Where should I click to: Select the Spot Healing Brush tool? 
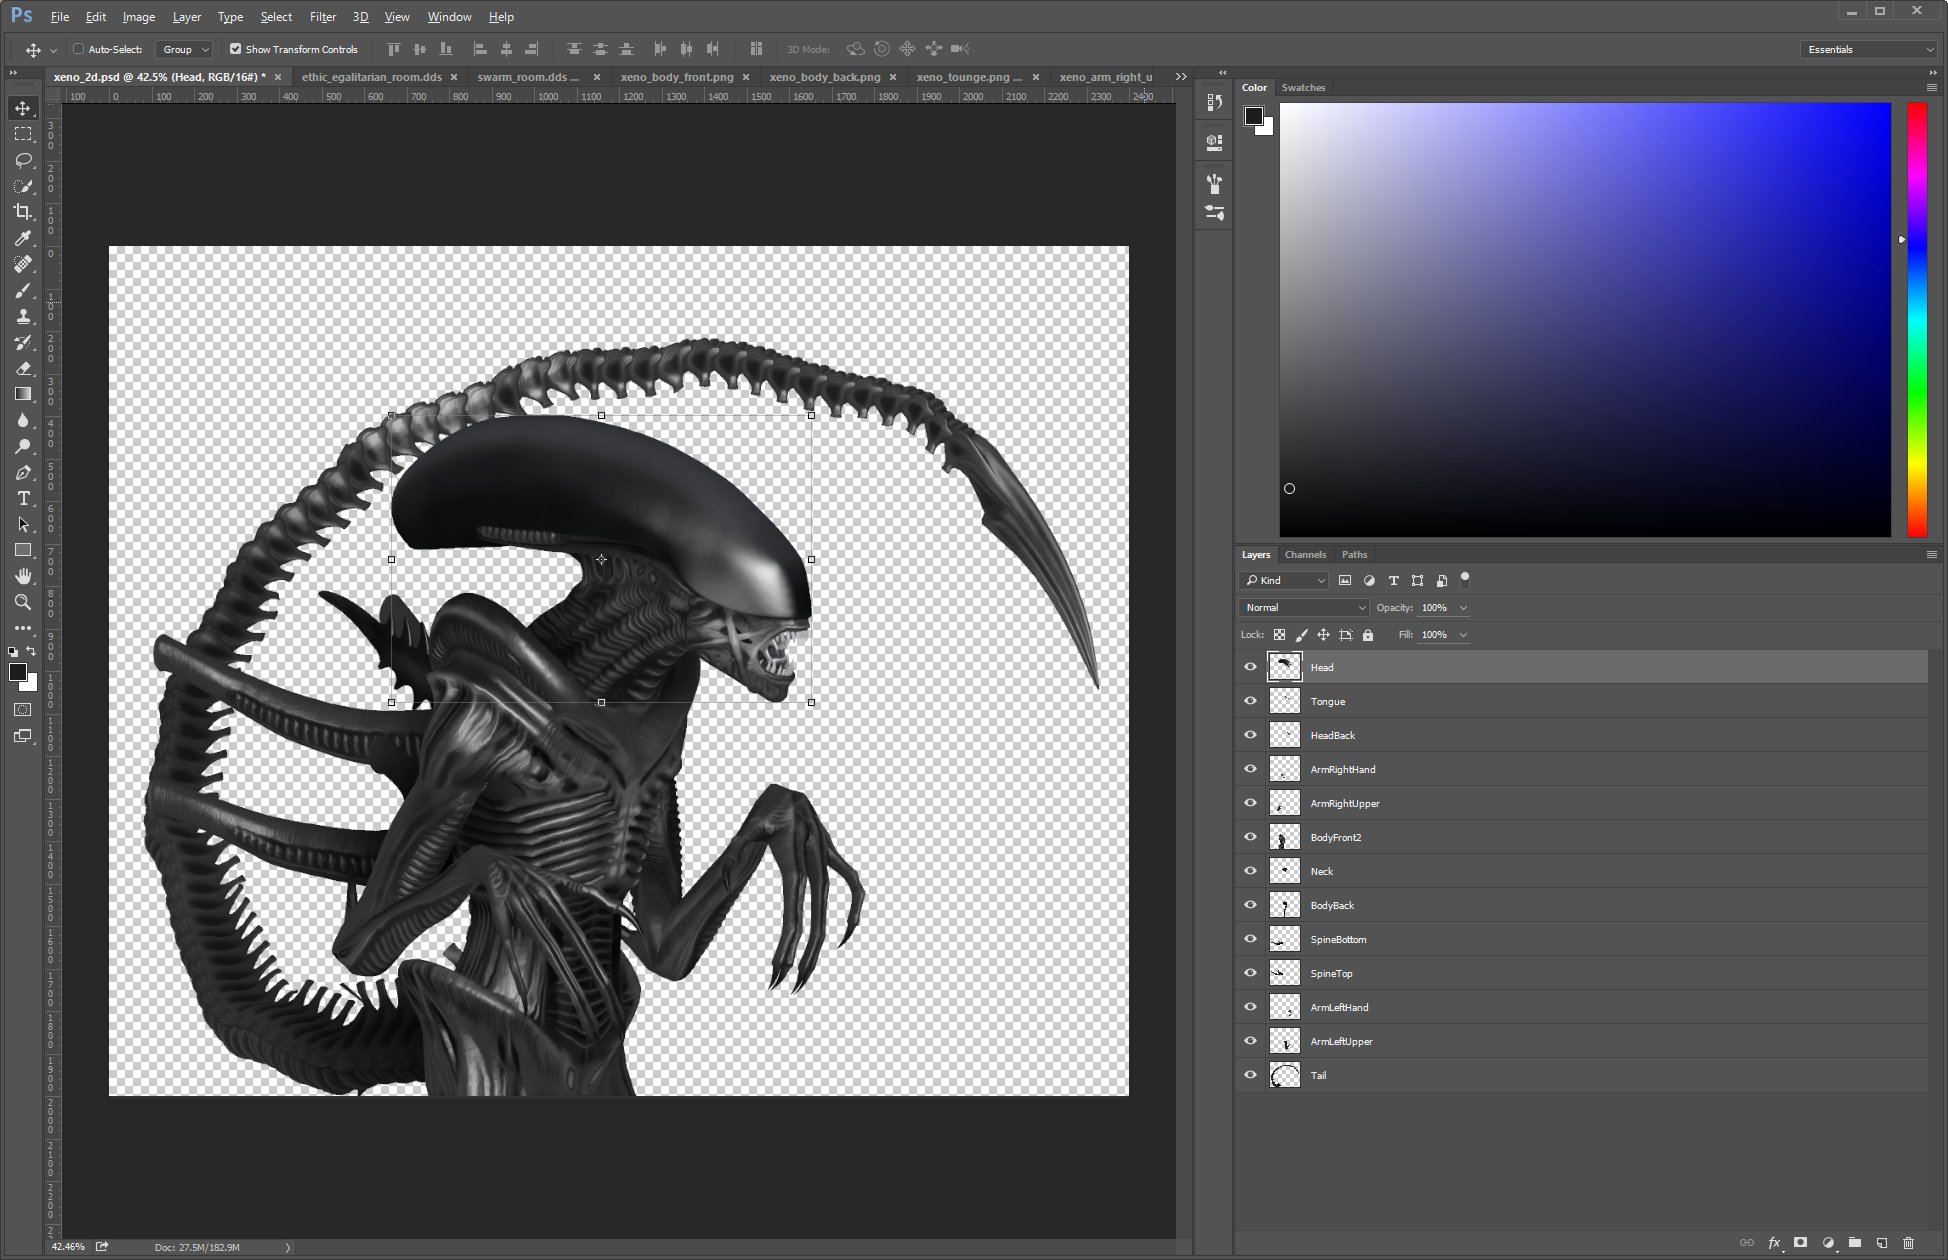point(23,264)
